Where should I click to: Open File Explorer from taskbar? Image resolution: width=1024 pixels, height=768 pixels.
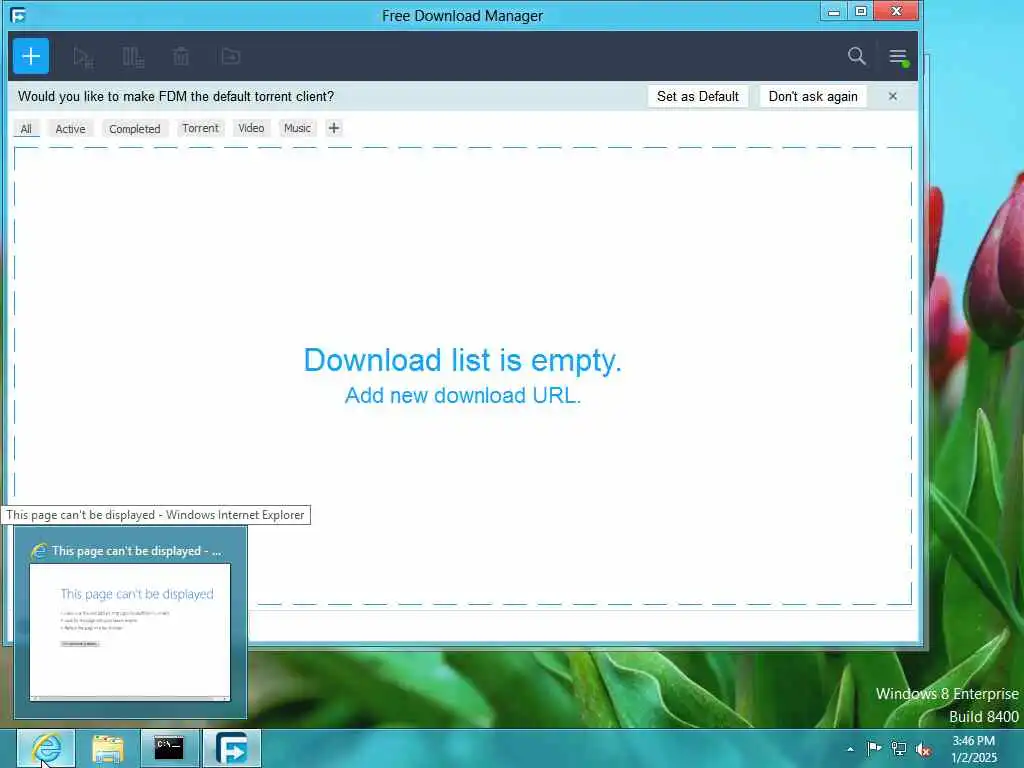(108, 748)
